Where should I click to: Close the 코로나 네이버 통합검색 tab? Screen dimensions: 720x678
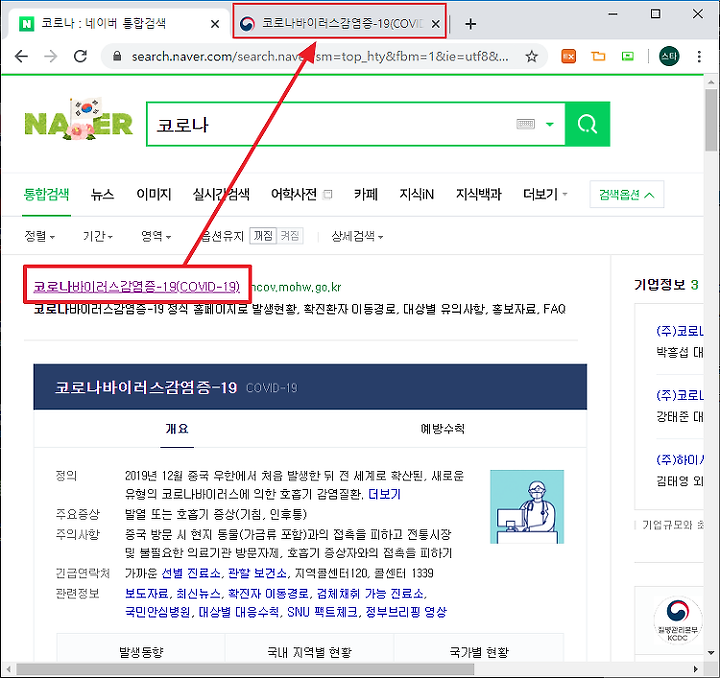(214, 24)
